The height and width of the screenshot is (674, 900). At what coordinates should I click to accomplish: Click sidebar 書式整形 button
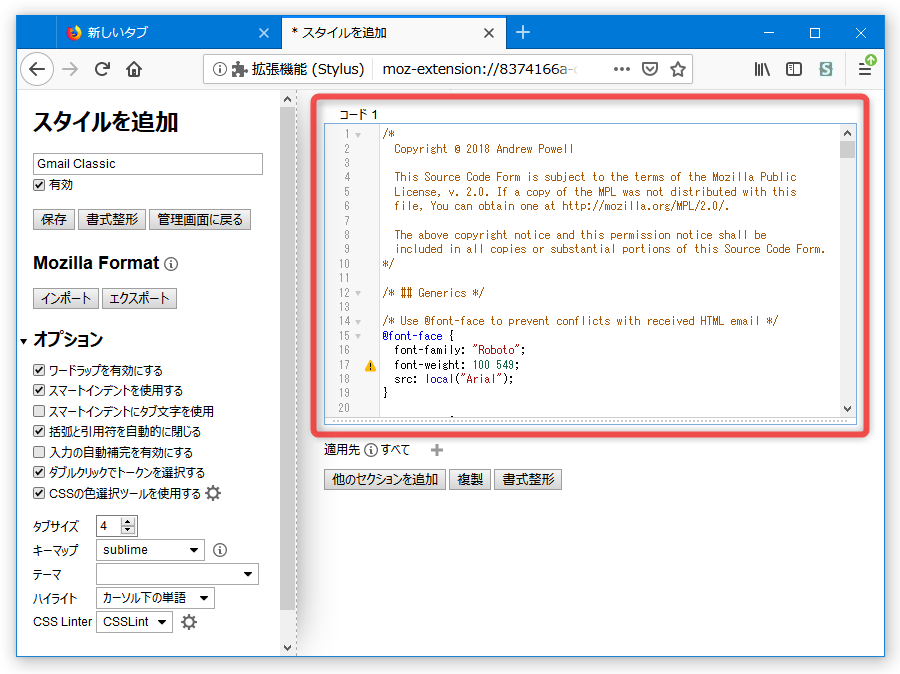click(112, 219)
